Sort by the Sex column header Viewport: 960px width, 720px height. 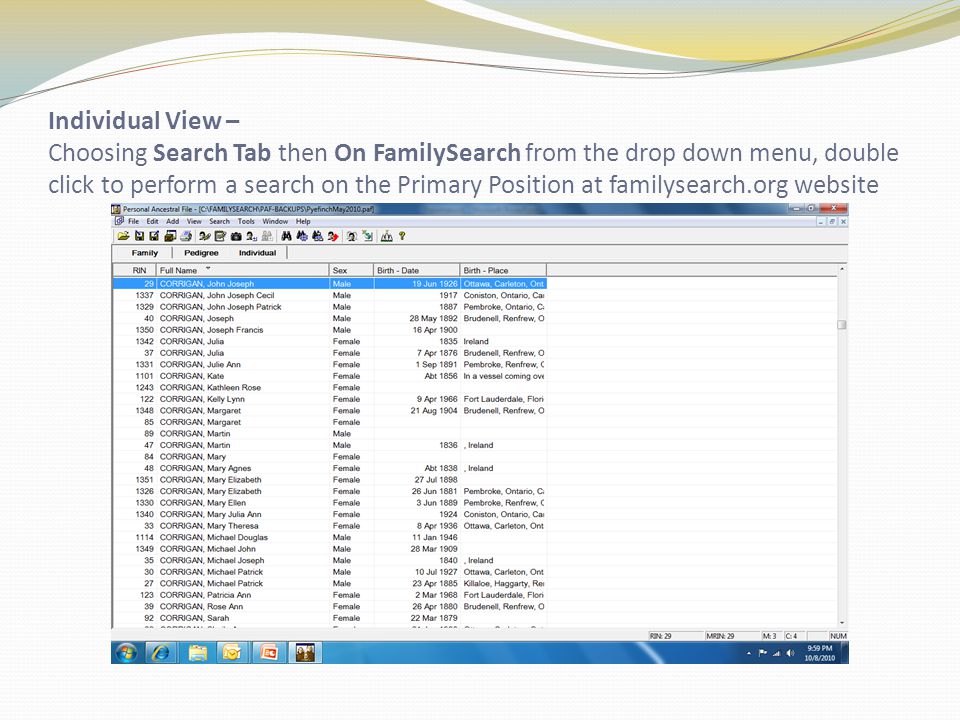pos(351,270)
